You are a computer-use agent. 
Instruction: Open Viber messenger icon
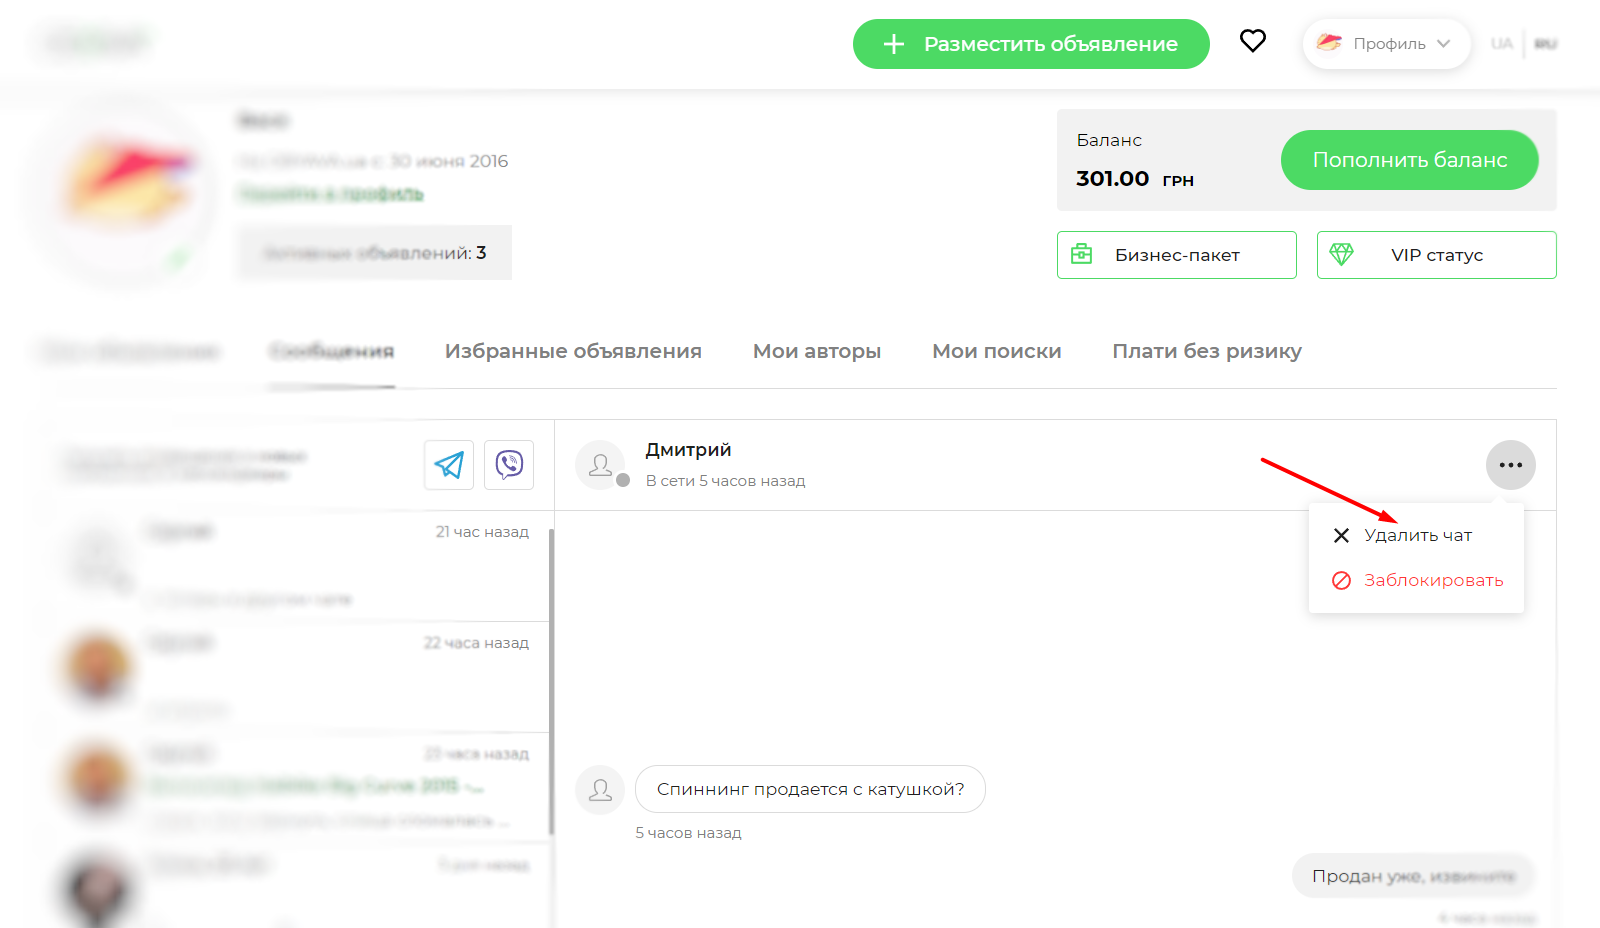click(509, 465)
